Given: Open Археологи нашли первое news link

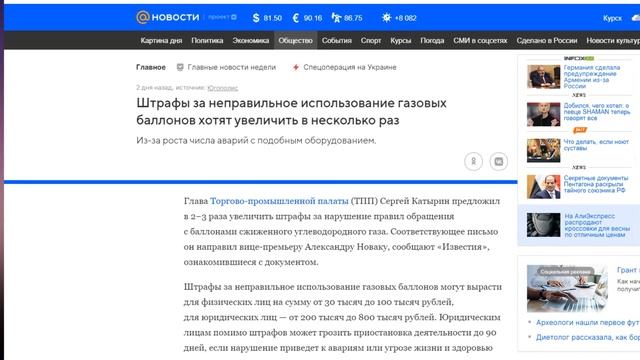Looking at the screenshot, I should point(588,322).
